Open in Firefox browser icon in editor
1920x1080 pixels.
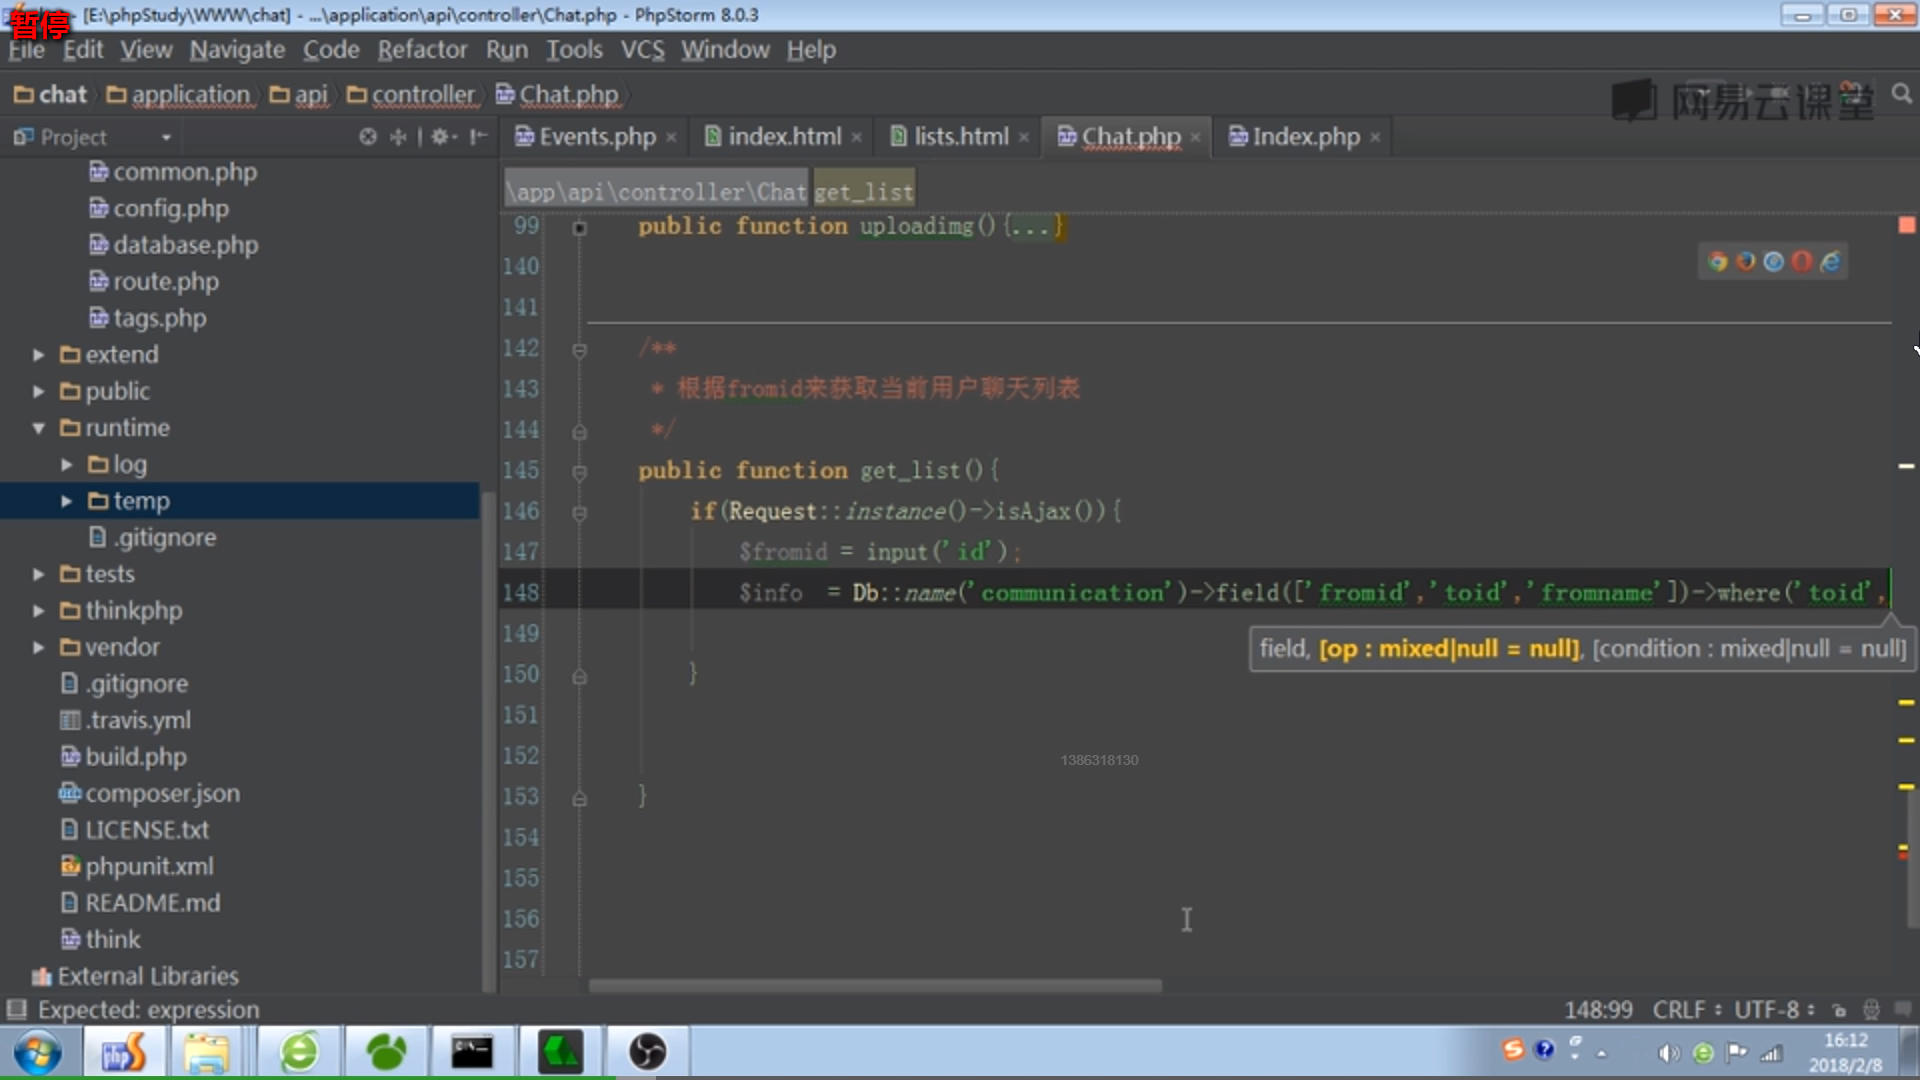click(x=1746, y=262)
